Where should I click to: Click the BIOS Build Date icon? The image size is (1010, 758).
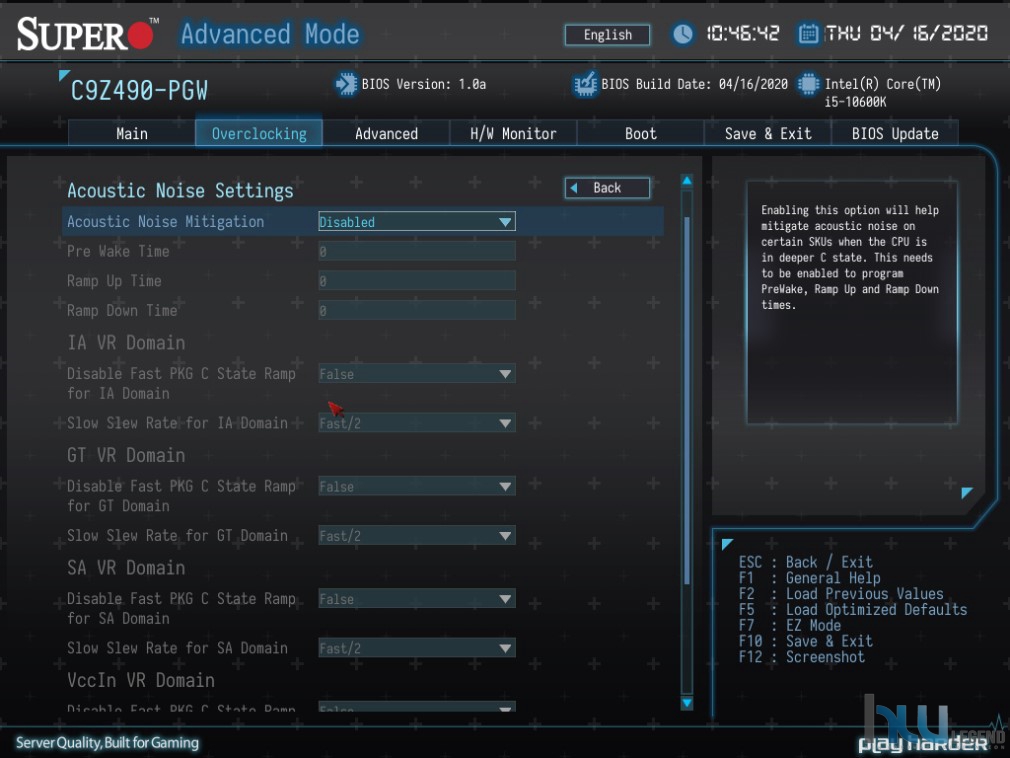click(585, 84)
